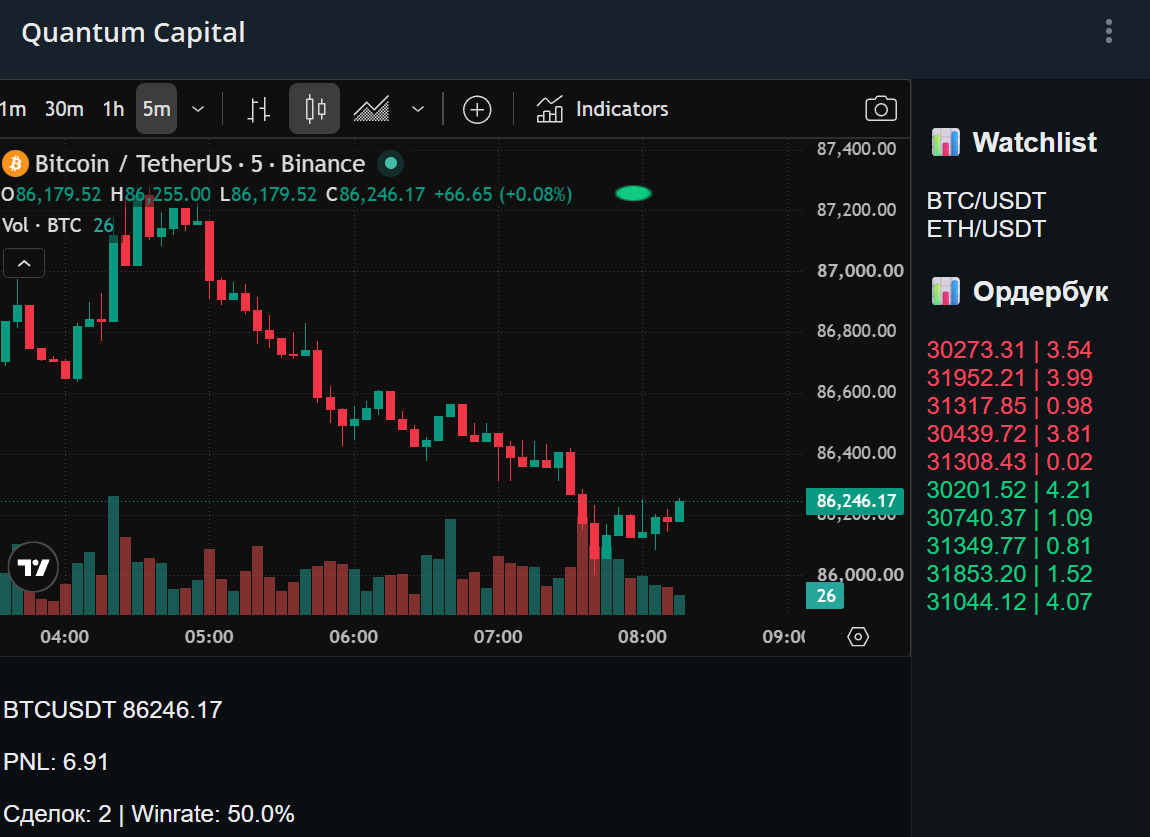The width and height of the screenshot is (1150, 837).
Task: Click the ask order row 31952.21 | 3.99
Action: [1009, 378]
